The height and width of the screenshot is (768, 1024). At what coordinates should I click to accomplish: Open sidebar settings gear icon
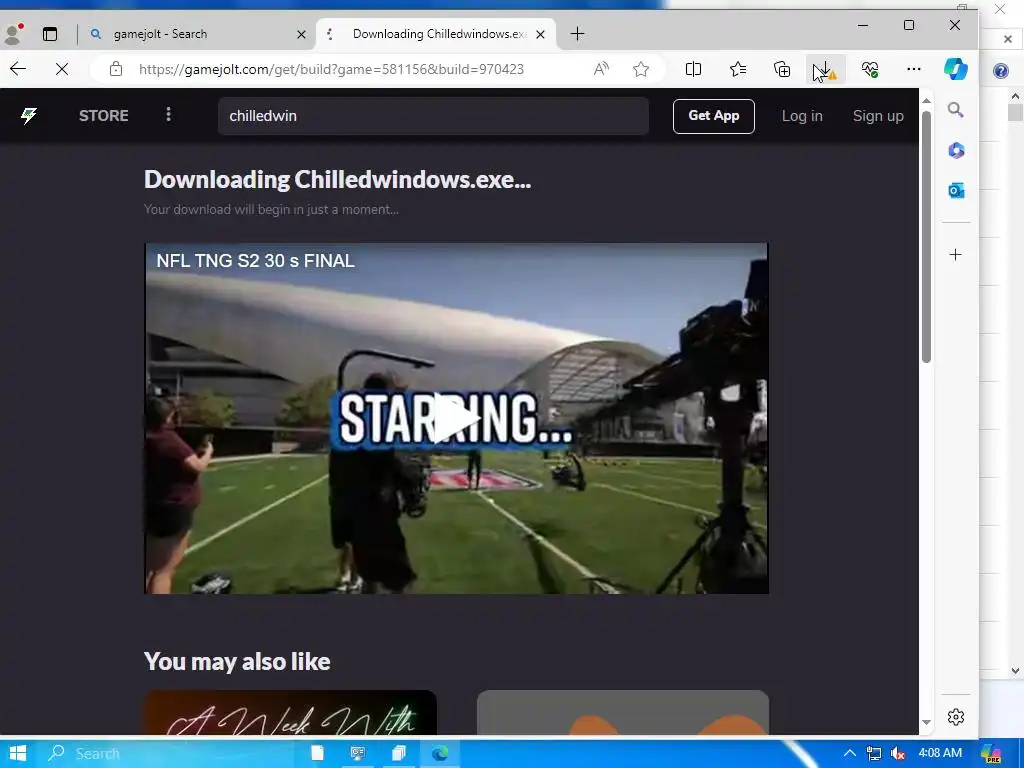tap(955, 717)
